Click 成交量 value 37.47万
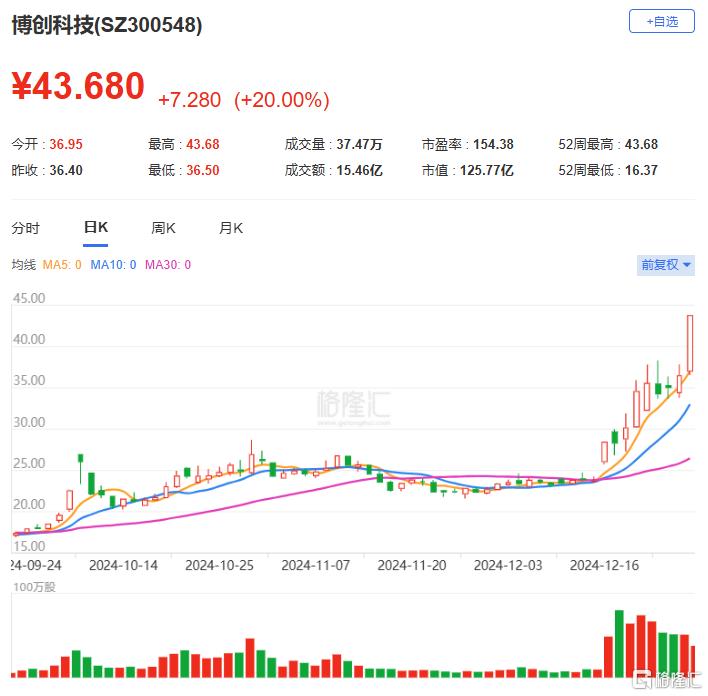 click(x=359, y=145)
